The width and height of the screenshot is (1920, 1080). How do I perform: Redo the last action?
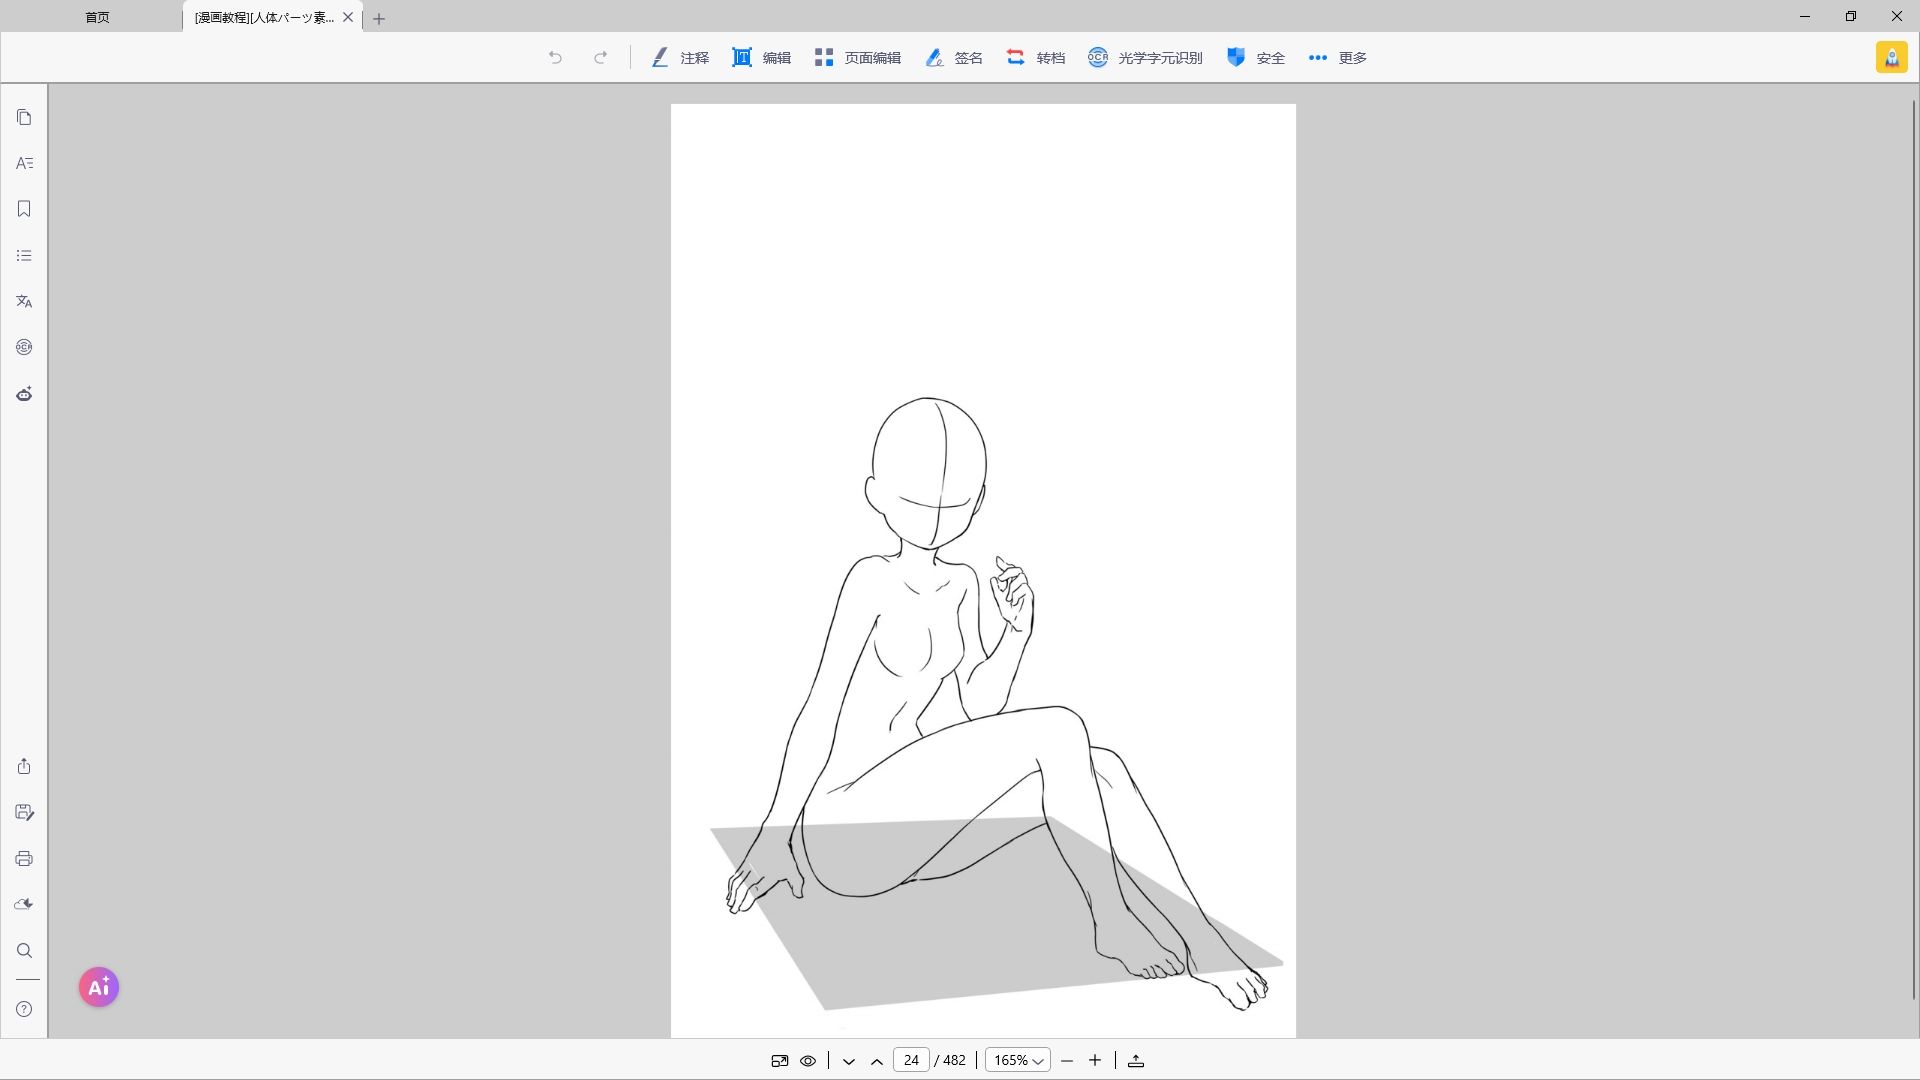coord(601,58)
